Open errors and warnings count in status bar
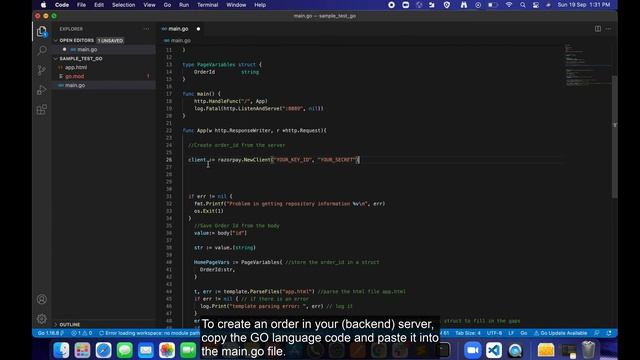Screen dimensions: 640x360 point(82,333)
